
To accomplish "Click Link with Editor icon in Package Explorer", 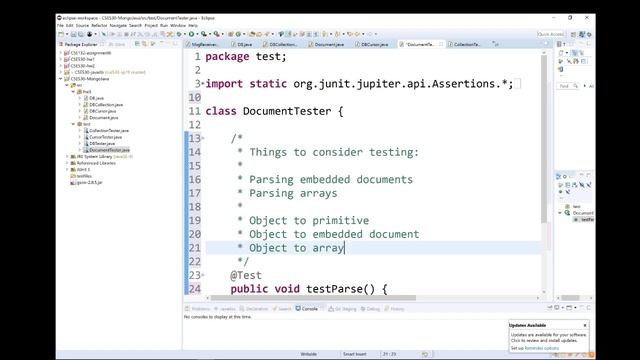I will (144, 44).
